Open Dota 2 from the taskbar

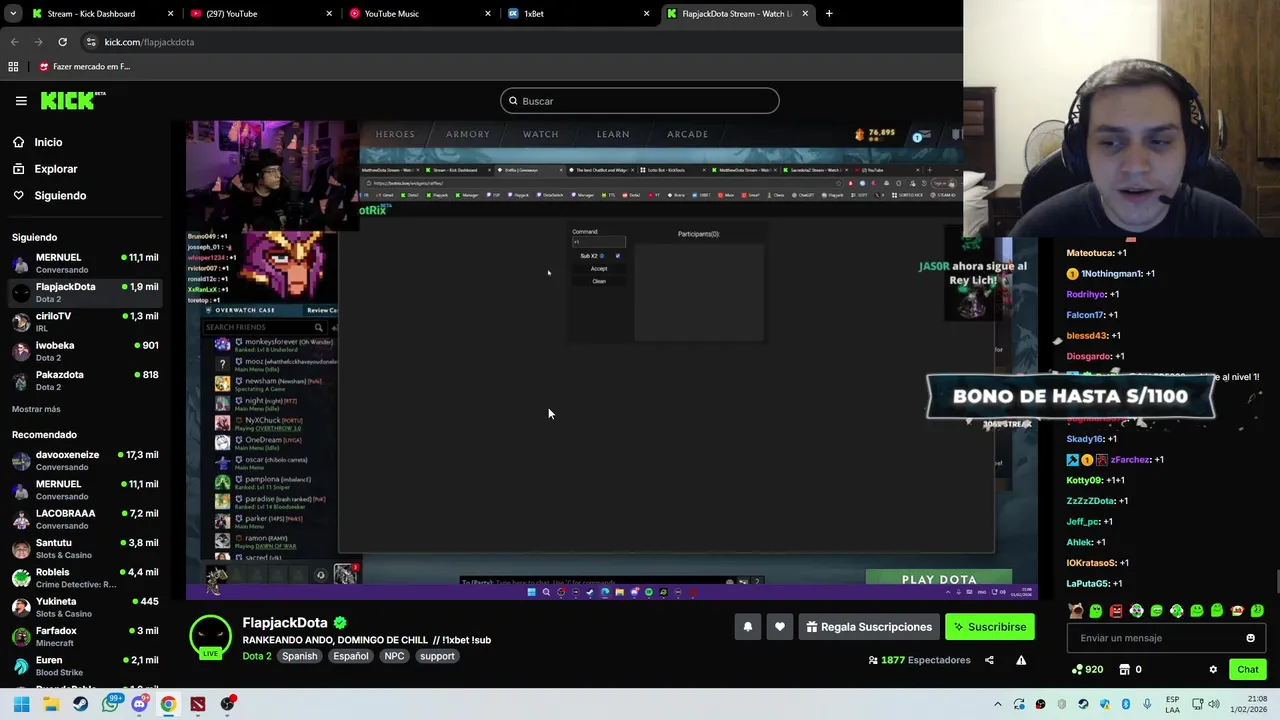(198, 704)
